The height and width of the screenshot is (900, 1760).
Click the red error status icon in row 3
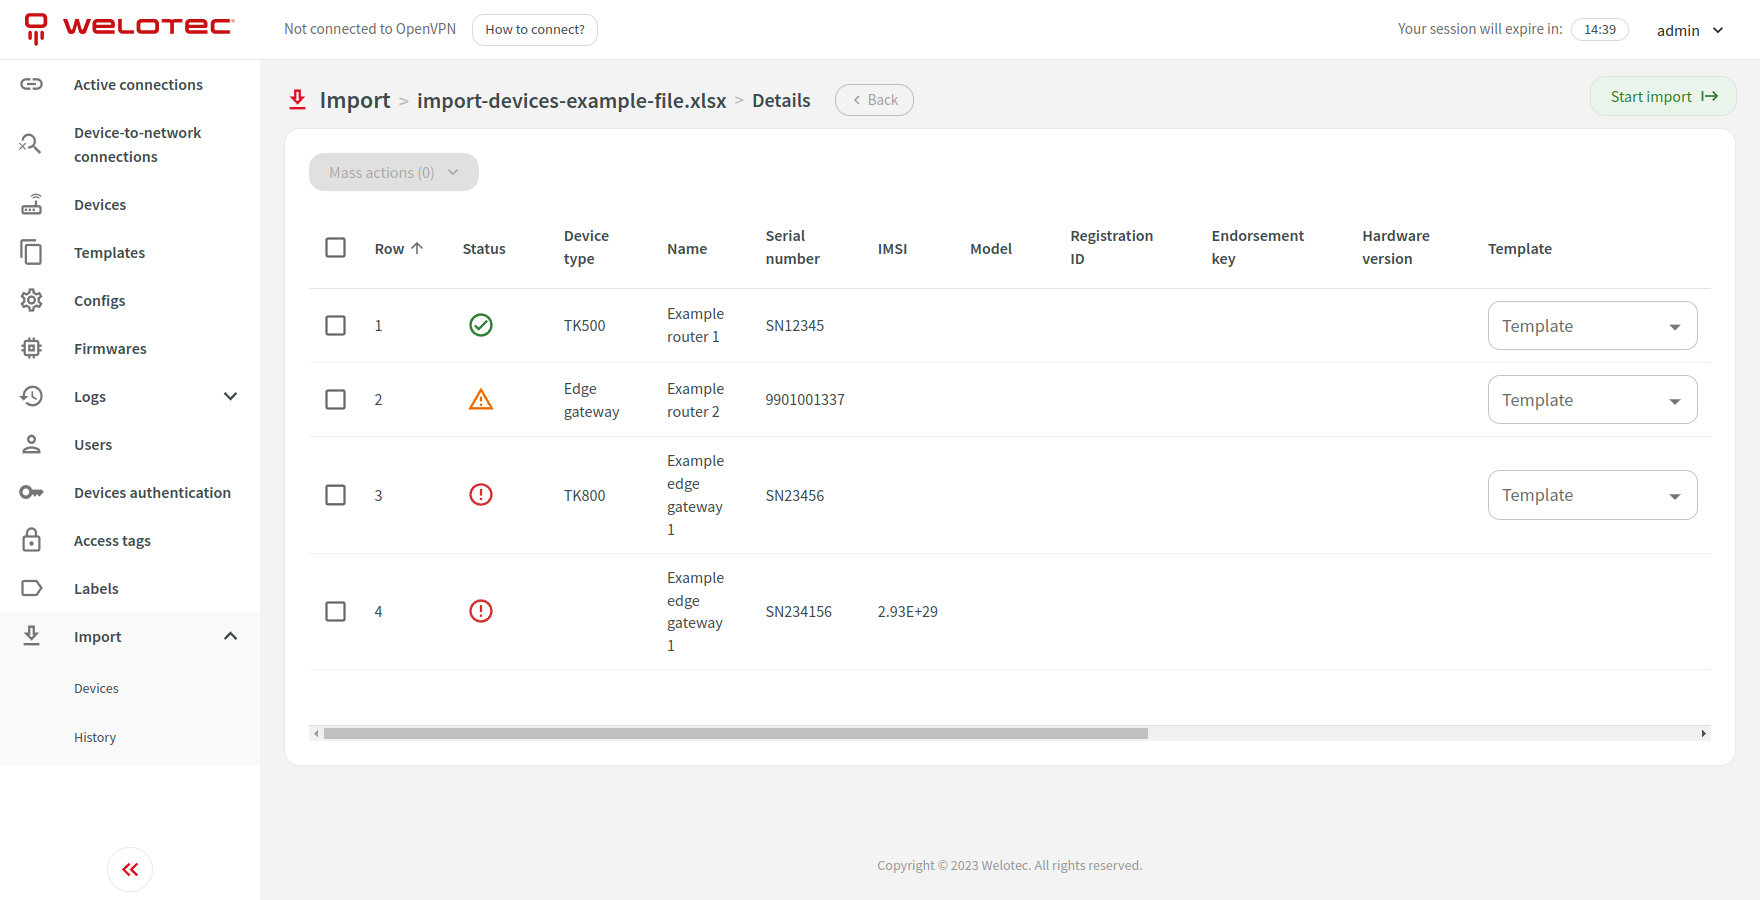pyautogui.click(x=481, y=495)
